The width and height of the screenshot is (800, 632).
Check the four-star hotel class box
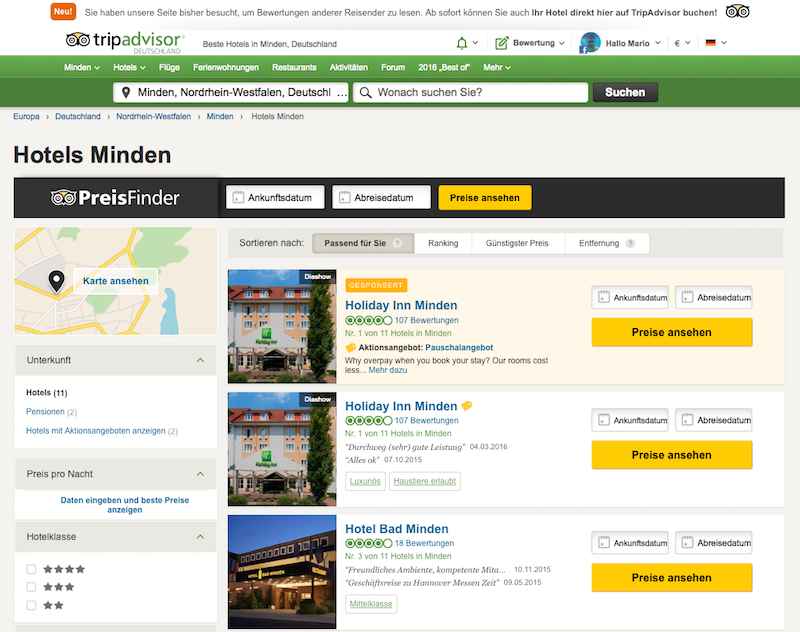pos(31,569)
